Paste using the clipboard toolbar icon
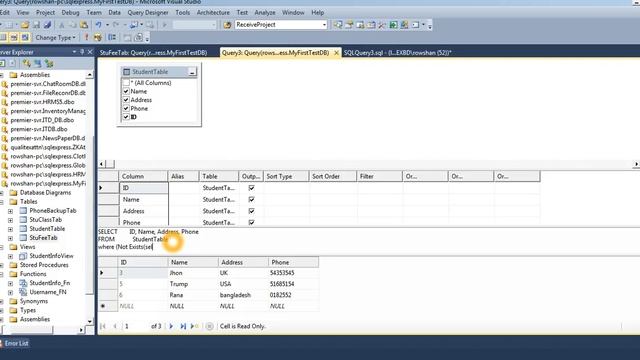Image resolution: width=640 pixels, height=360 pixels. 84,25
